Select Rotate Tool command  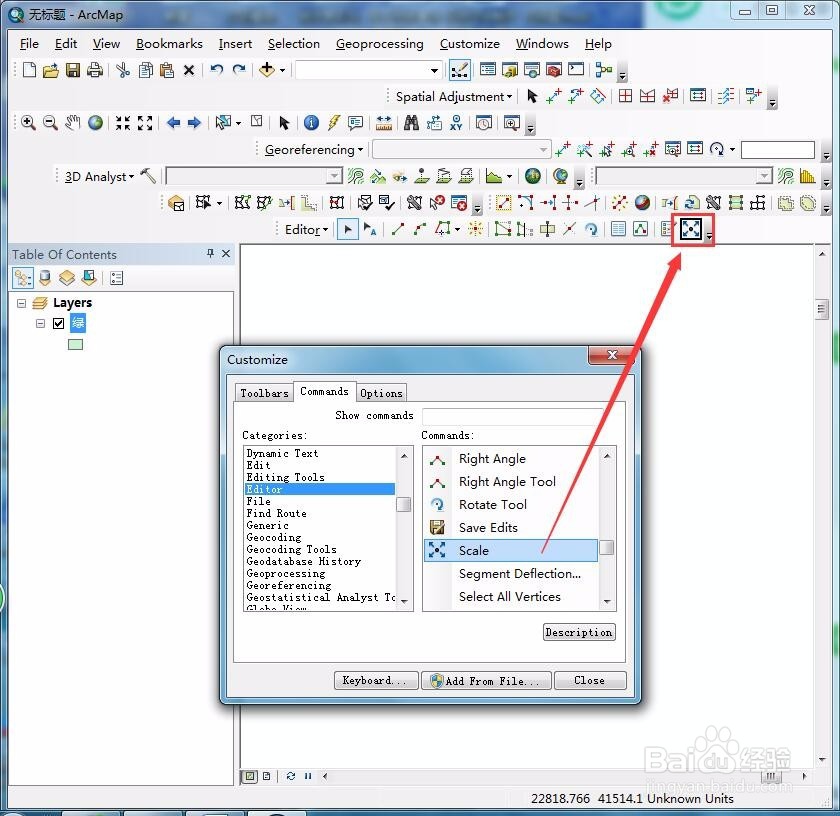(x=511, y=504)
